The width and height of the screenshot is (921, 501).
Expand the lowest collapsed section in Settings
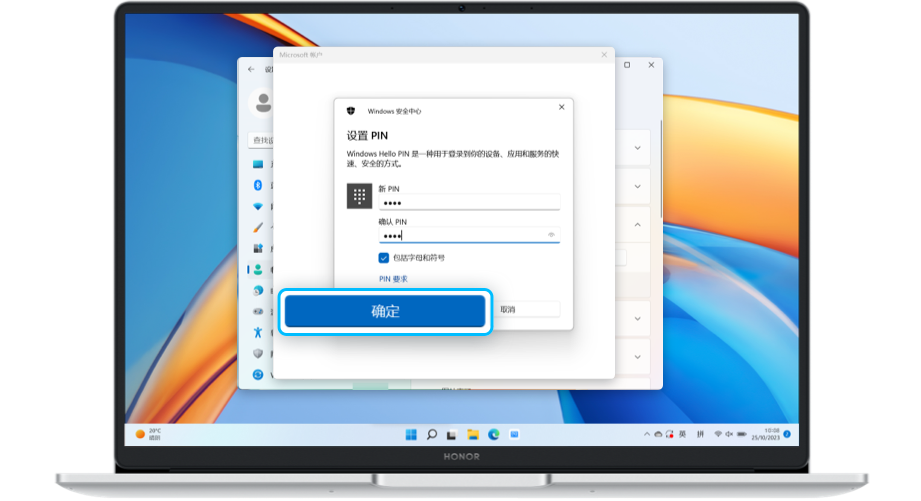(x=637, y=357)
